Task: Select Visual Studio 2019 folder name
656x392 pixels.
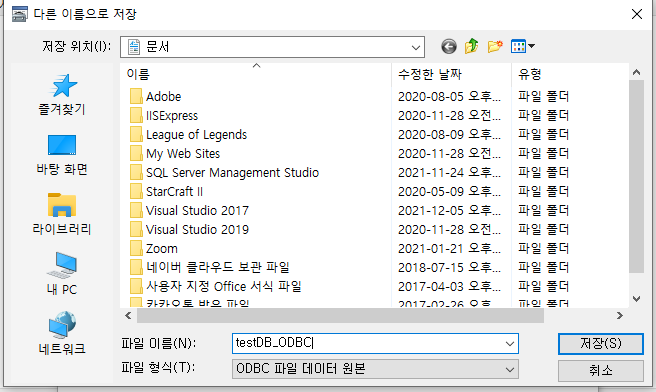Action: pos(197,229)
